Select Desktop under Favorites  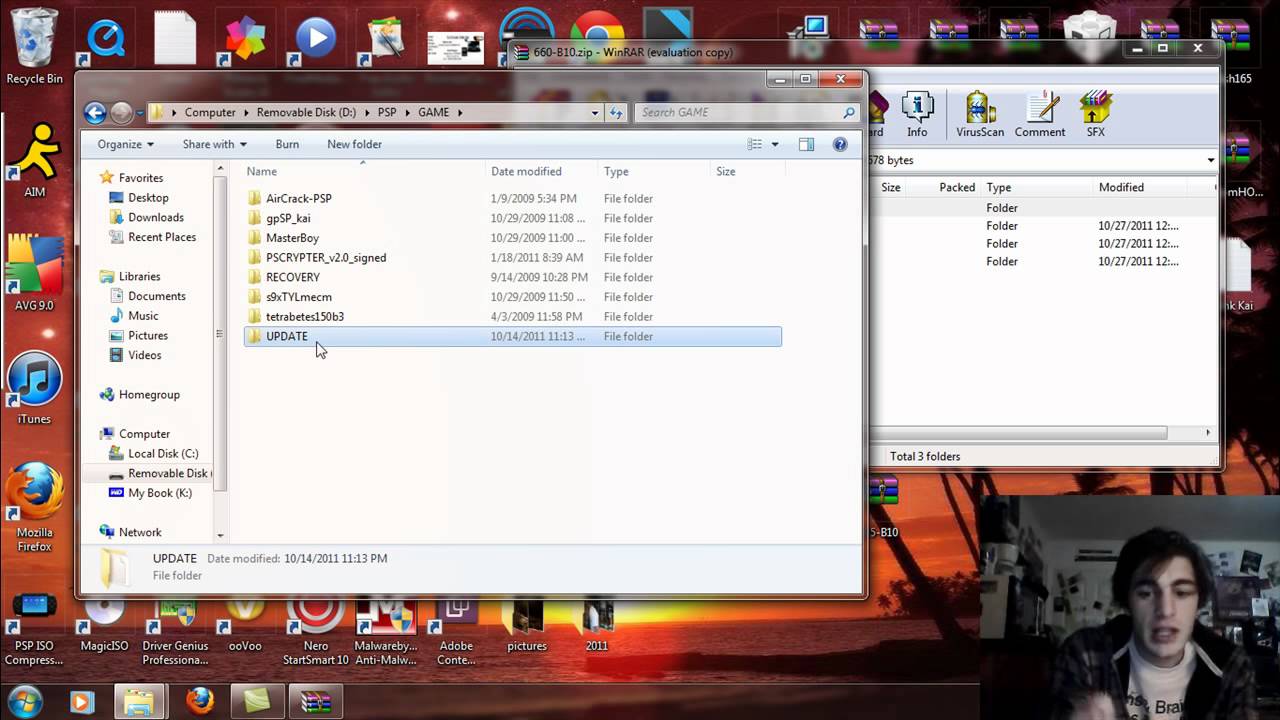pyautogui.click(x=148, y=198)
